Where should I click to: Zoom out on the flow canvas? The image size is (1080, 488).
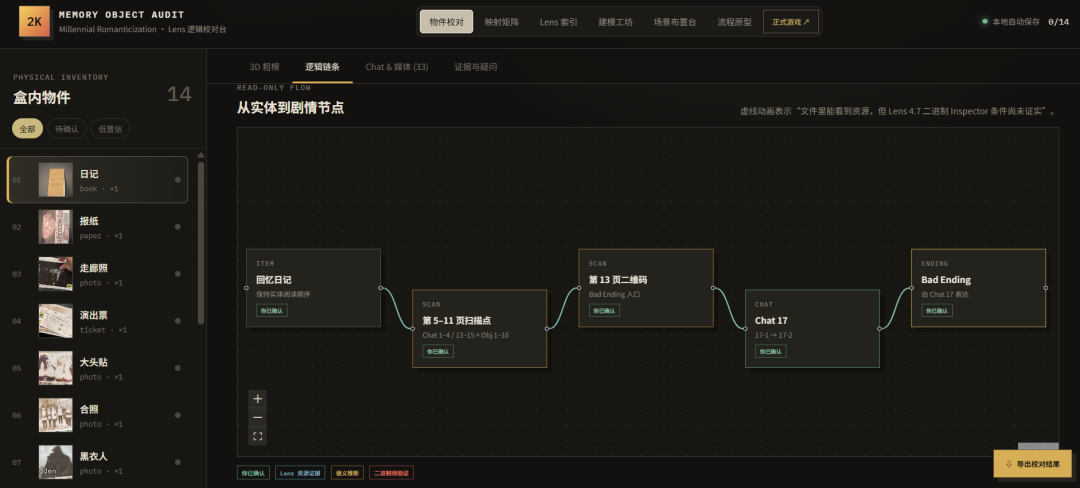coord(258,417)
